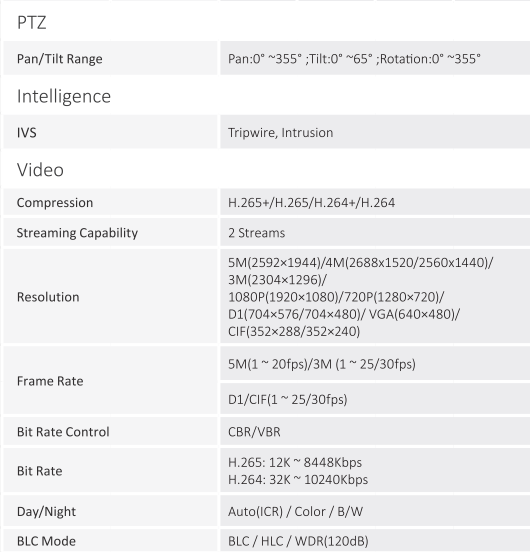Viewport: 530px width, 552px height.
Task: Click the H.265+/H.265/H.264+/H.264 value
Action: pyautogui.click(x=311, y=202)
